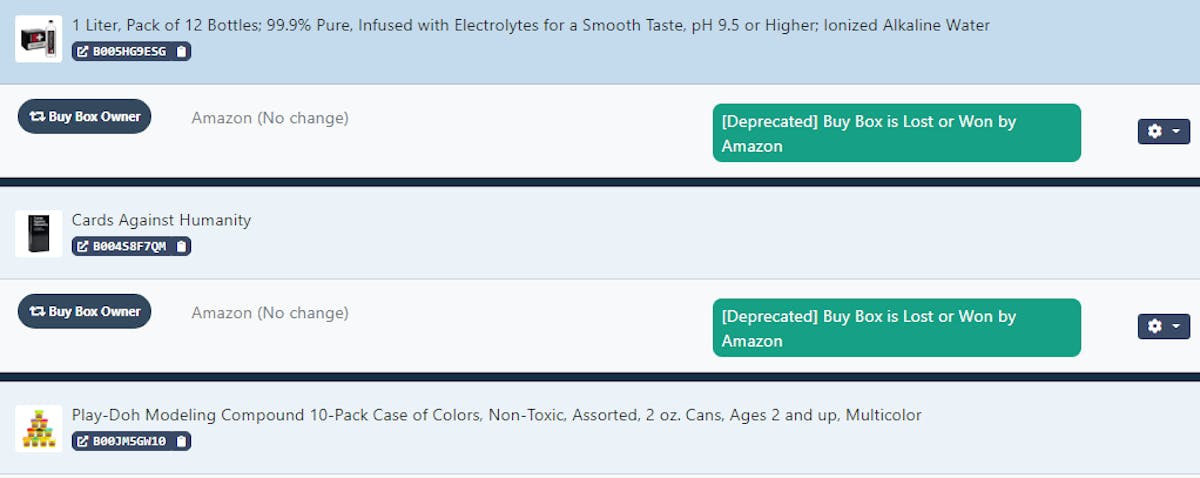
Task: Copy ASIN B00JM5GW10 using clipboard icon
Action: click(180, 441)
